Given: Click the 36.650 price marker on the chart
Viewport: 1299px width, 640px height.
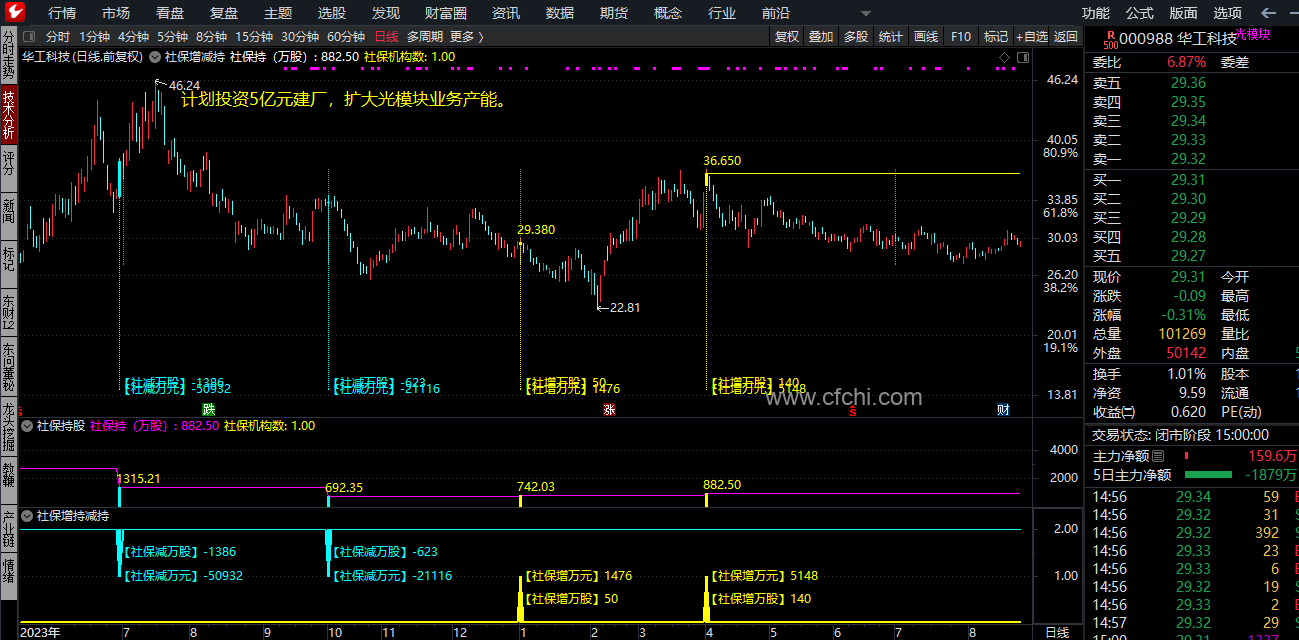Looking at the screenshot, I should pyautogui.click(x=722, y=160).
